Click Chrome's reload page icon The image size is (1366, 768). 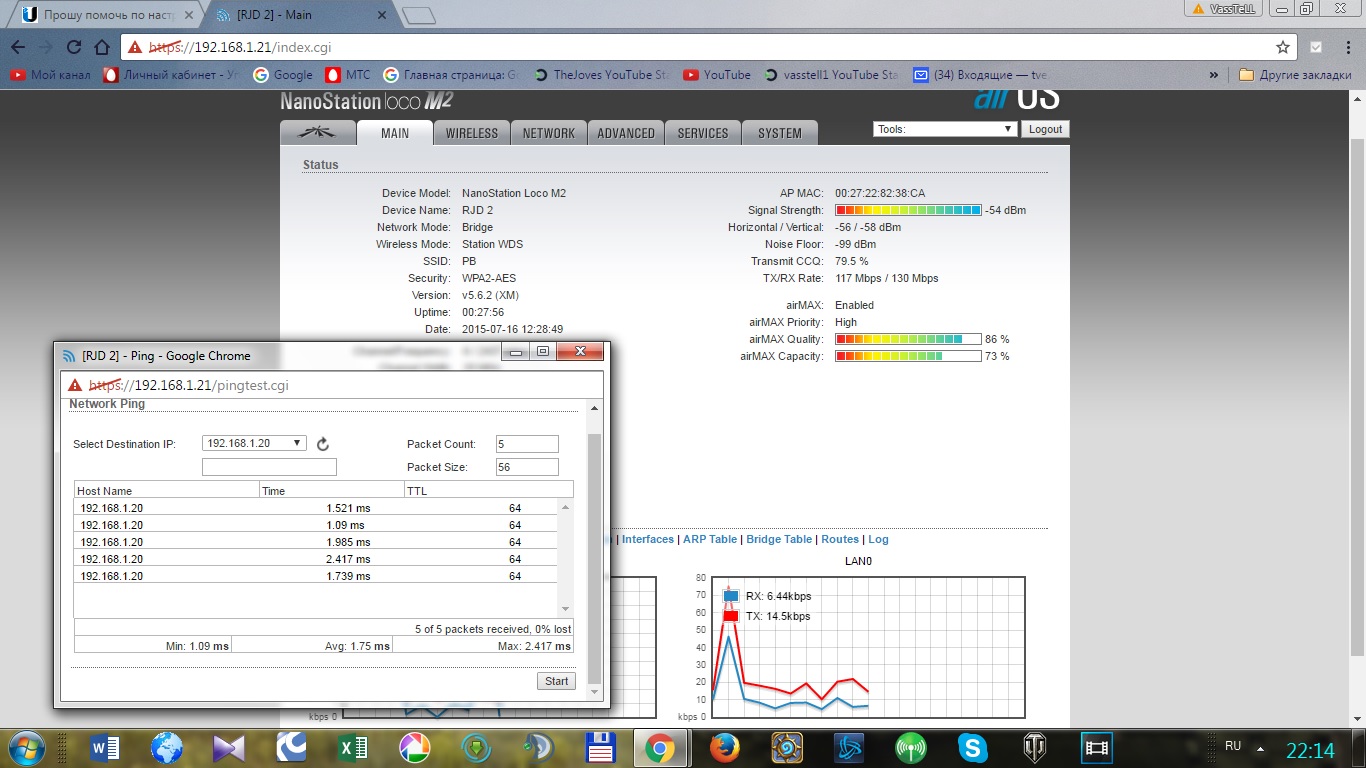coord(73,47)
